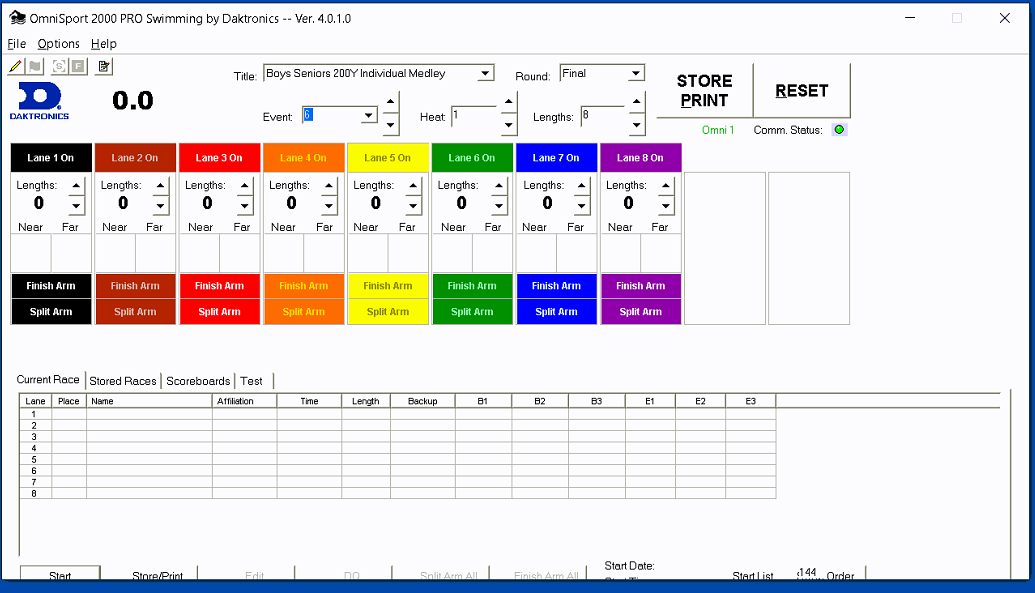Decrease the Heat number with down arrow
The image size is (1035, 593).
509,125
